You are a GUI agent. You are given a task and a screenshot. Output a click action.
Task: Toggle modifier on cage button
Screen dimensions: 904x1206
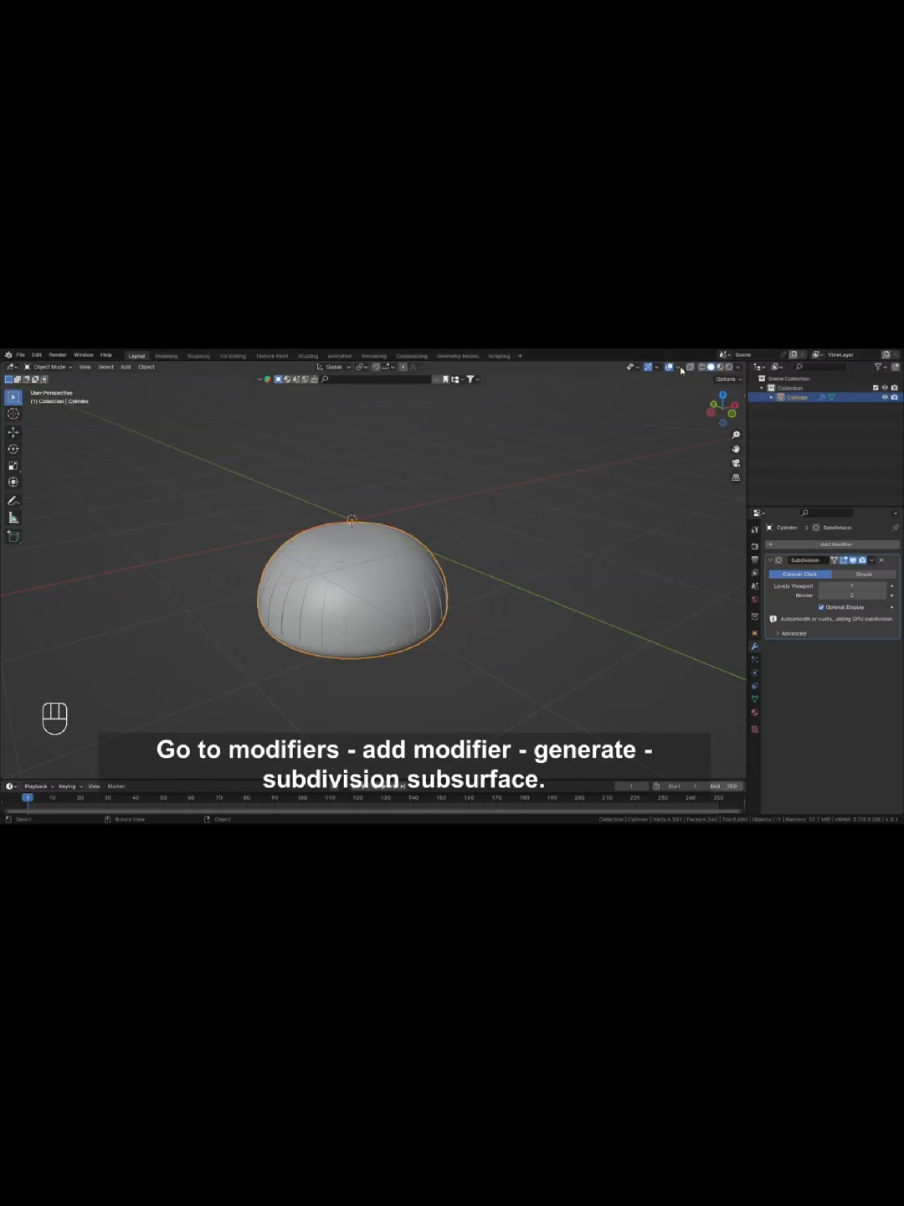pyautogui.click(x=834, y=560)
